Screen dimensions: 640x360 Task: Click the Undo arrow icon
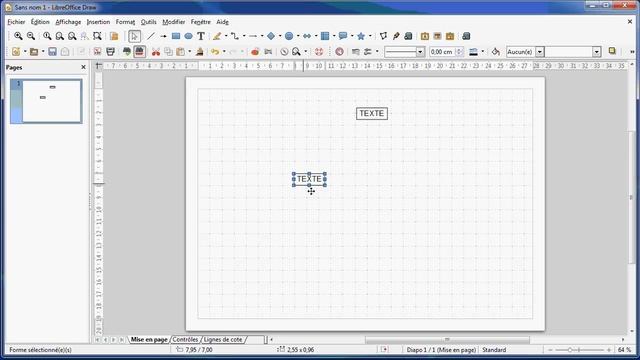(215, 52)
